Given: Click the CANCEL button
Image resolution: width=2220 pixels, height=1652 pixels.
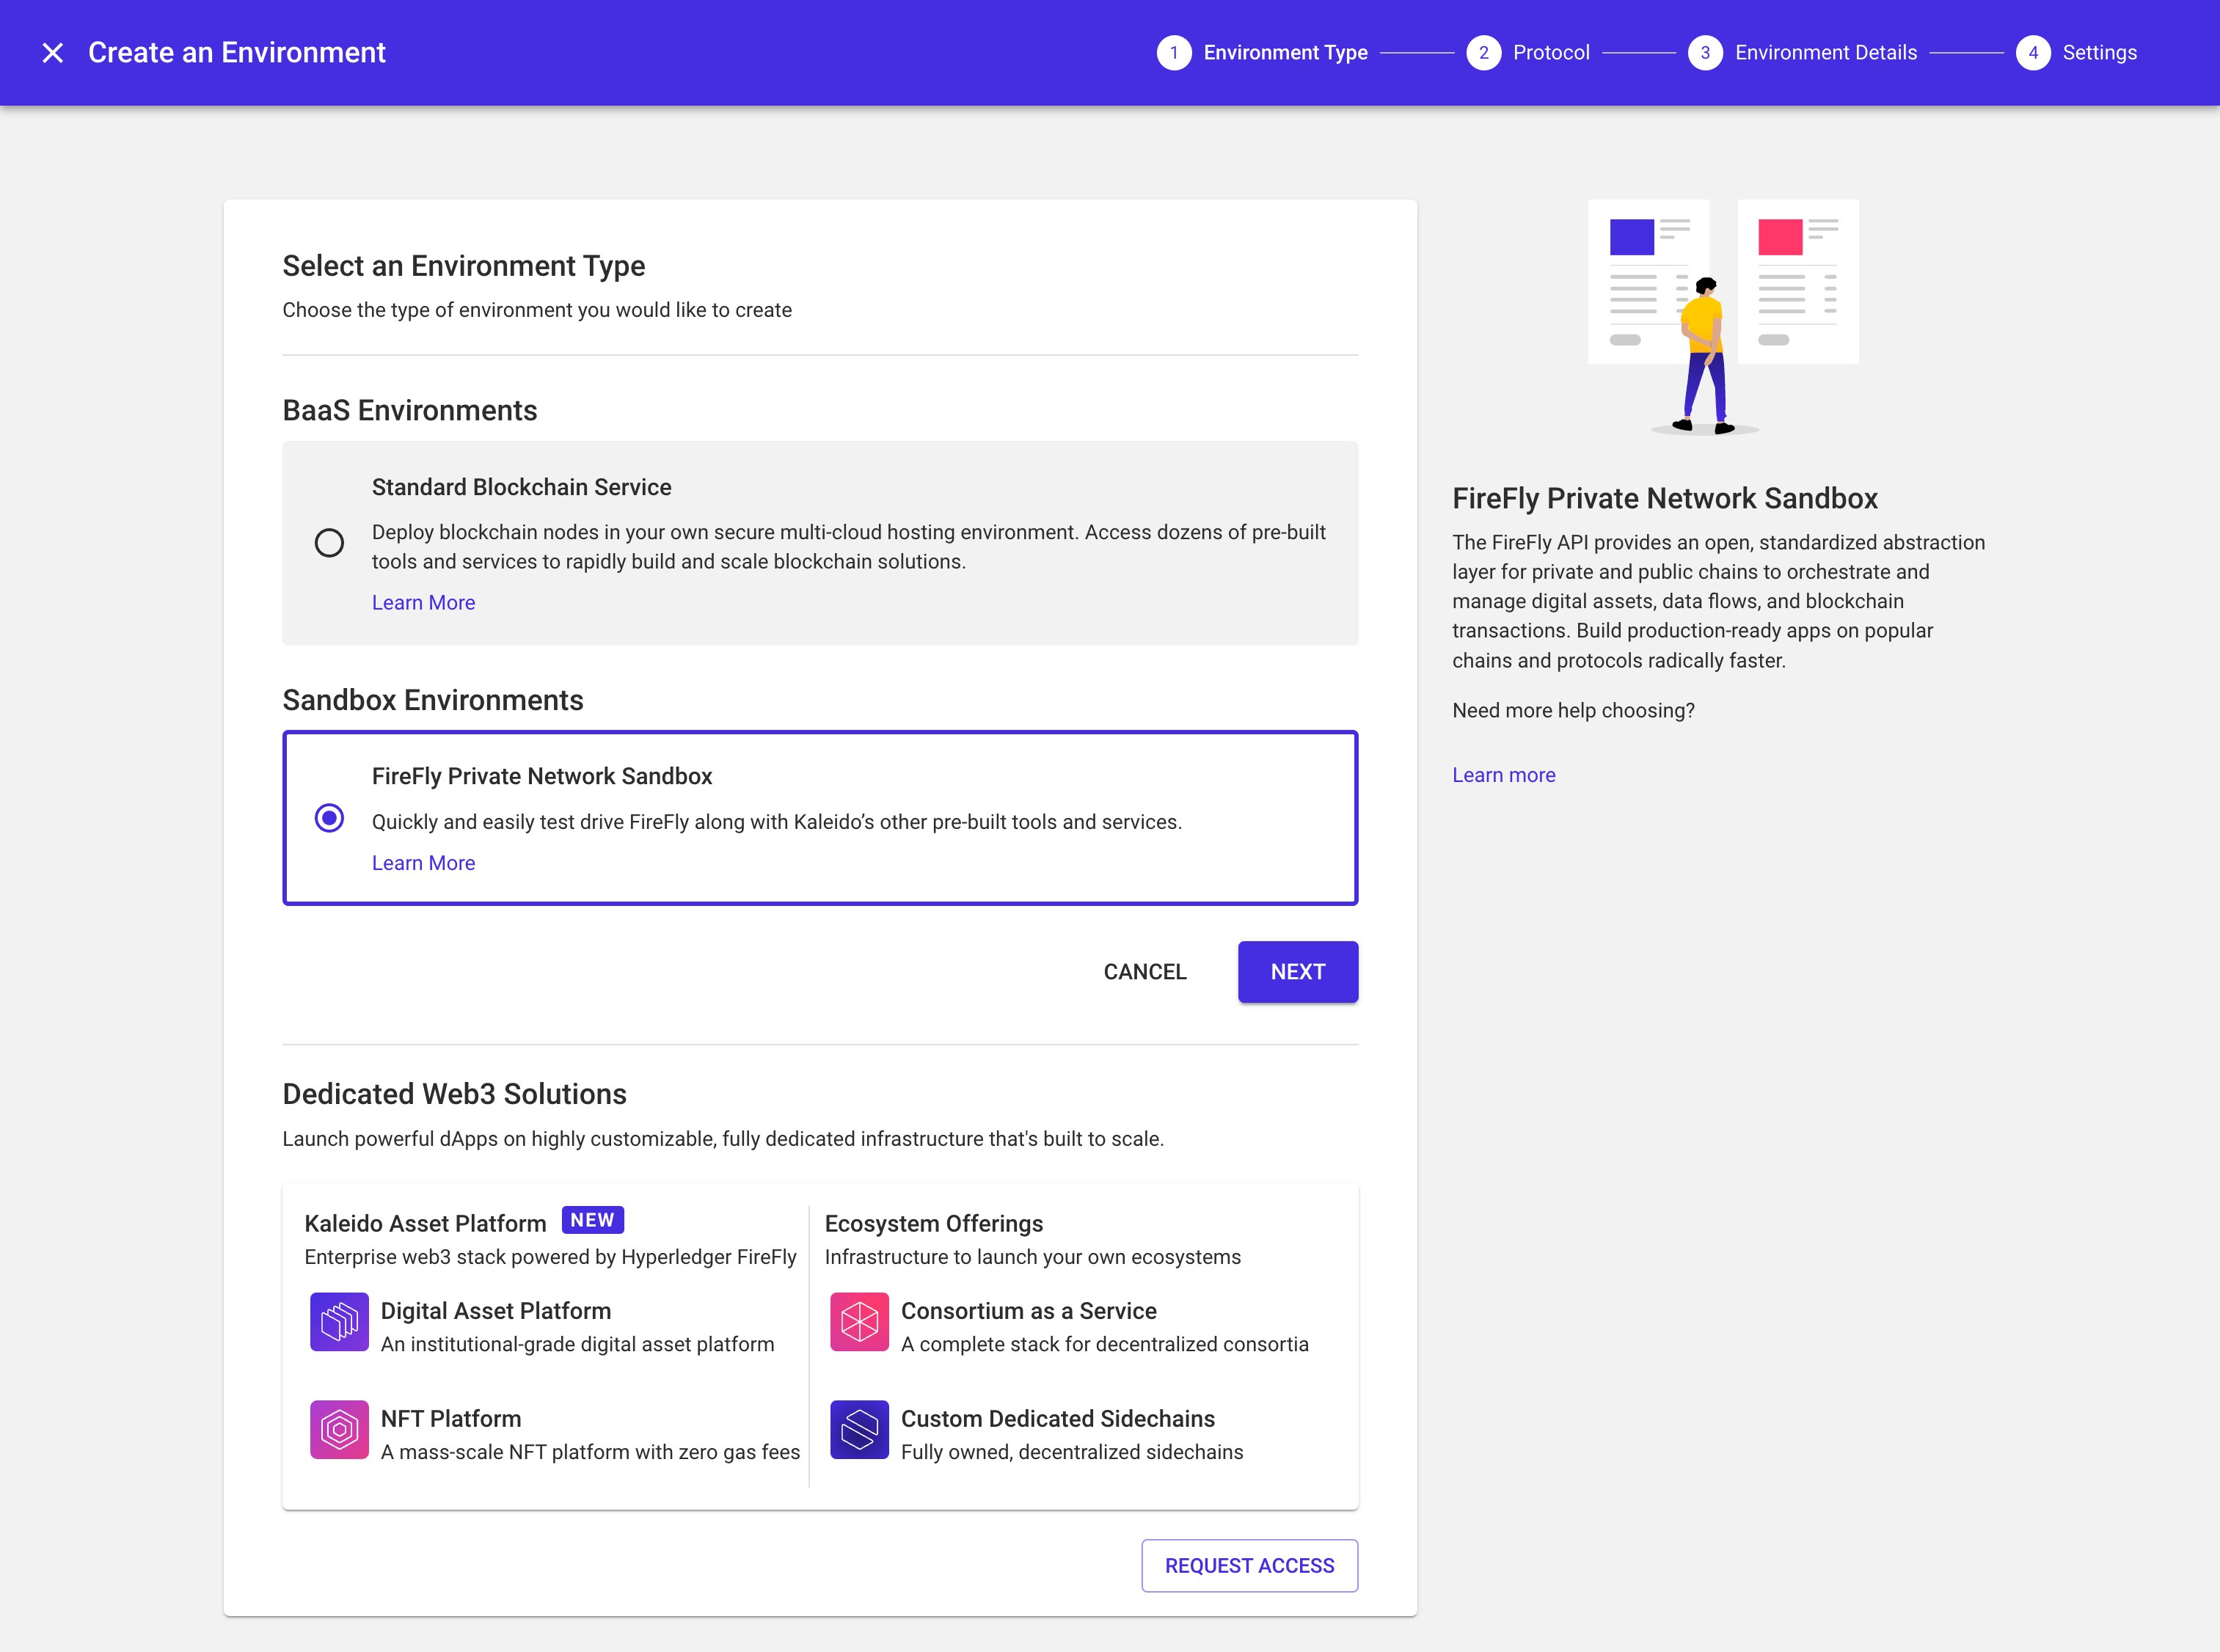Looking at the screenshot, I should point(1144,972).
